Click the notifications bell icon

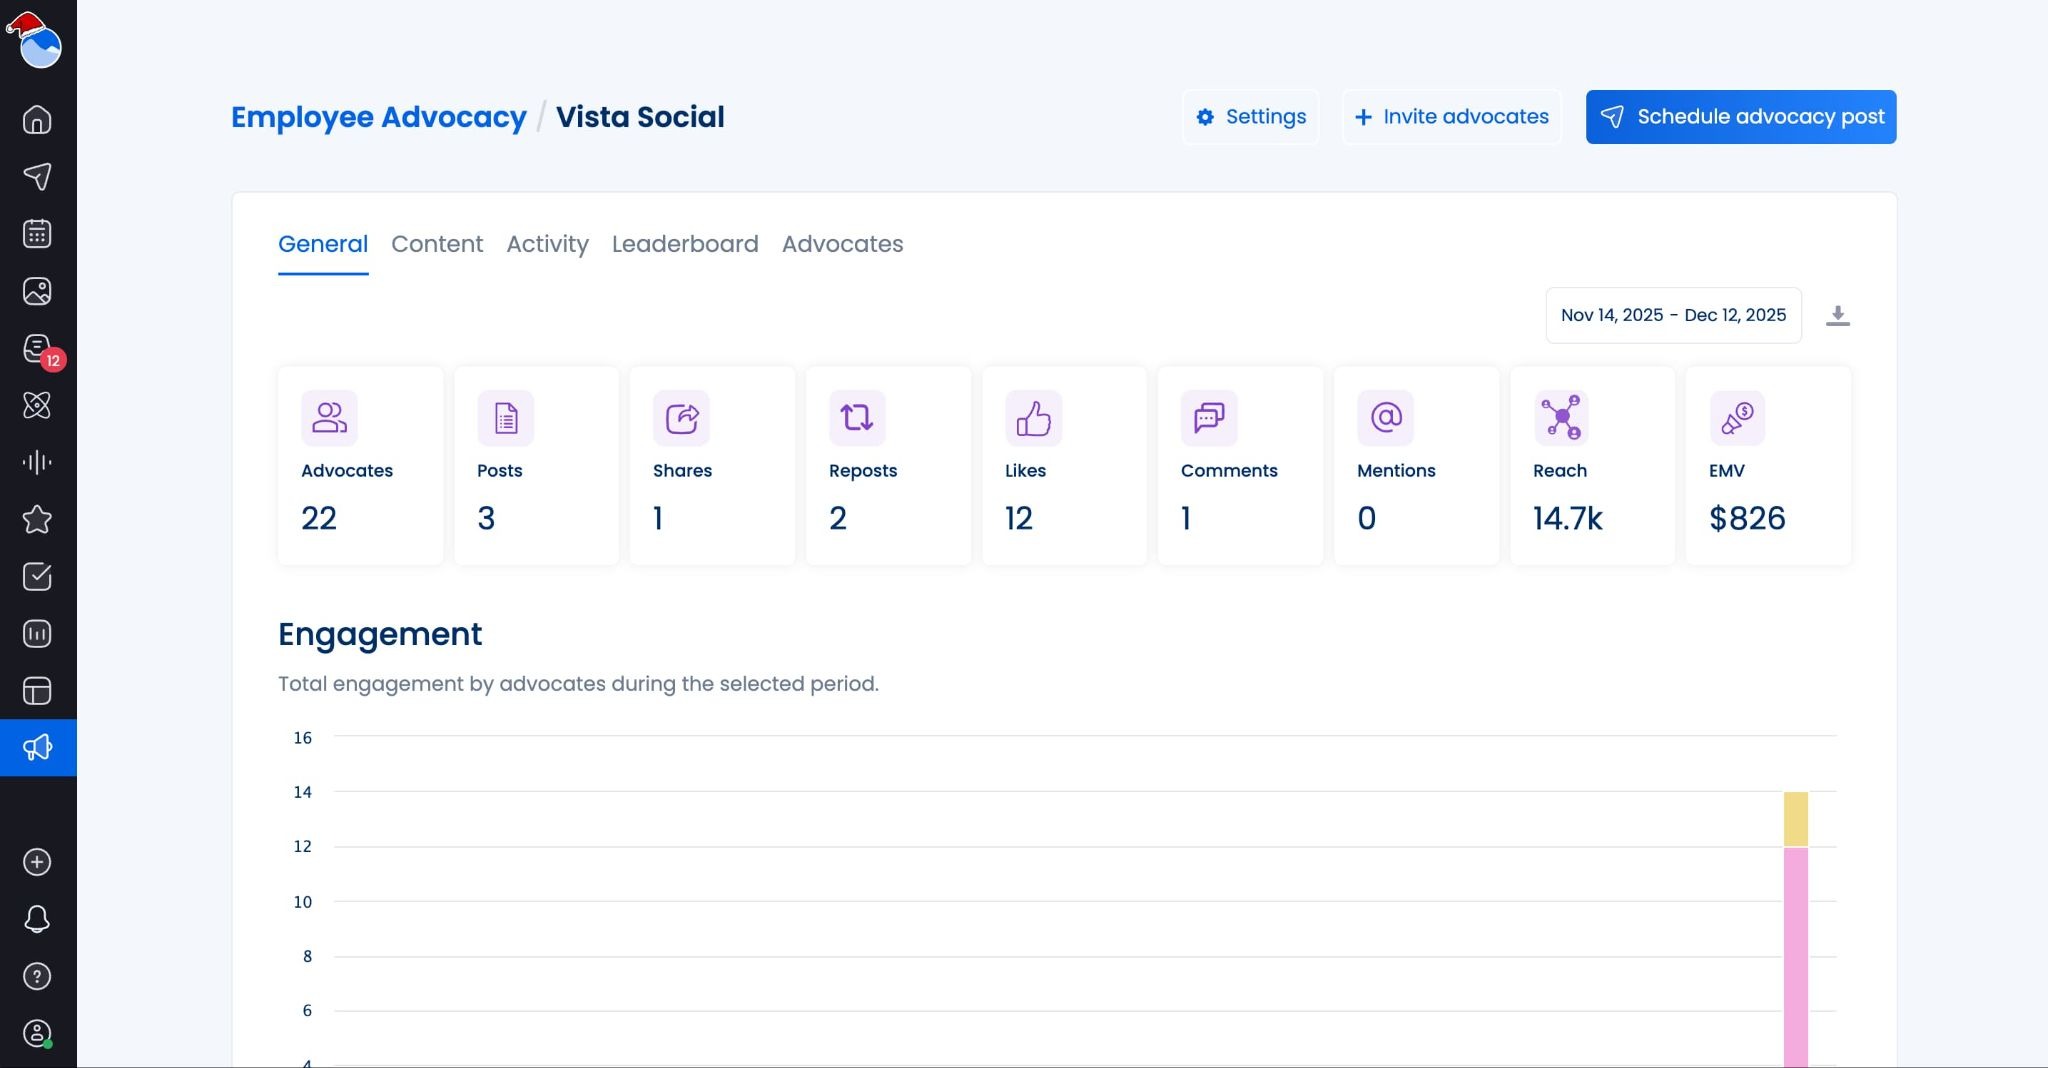pos(37,919)
